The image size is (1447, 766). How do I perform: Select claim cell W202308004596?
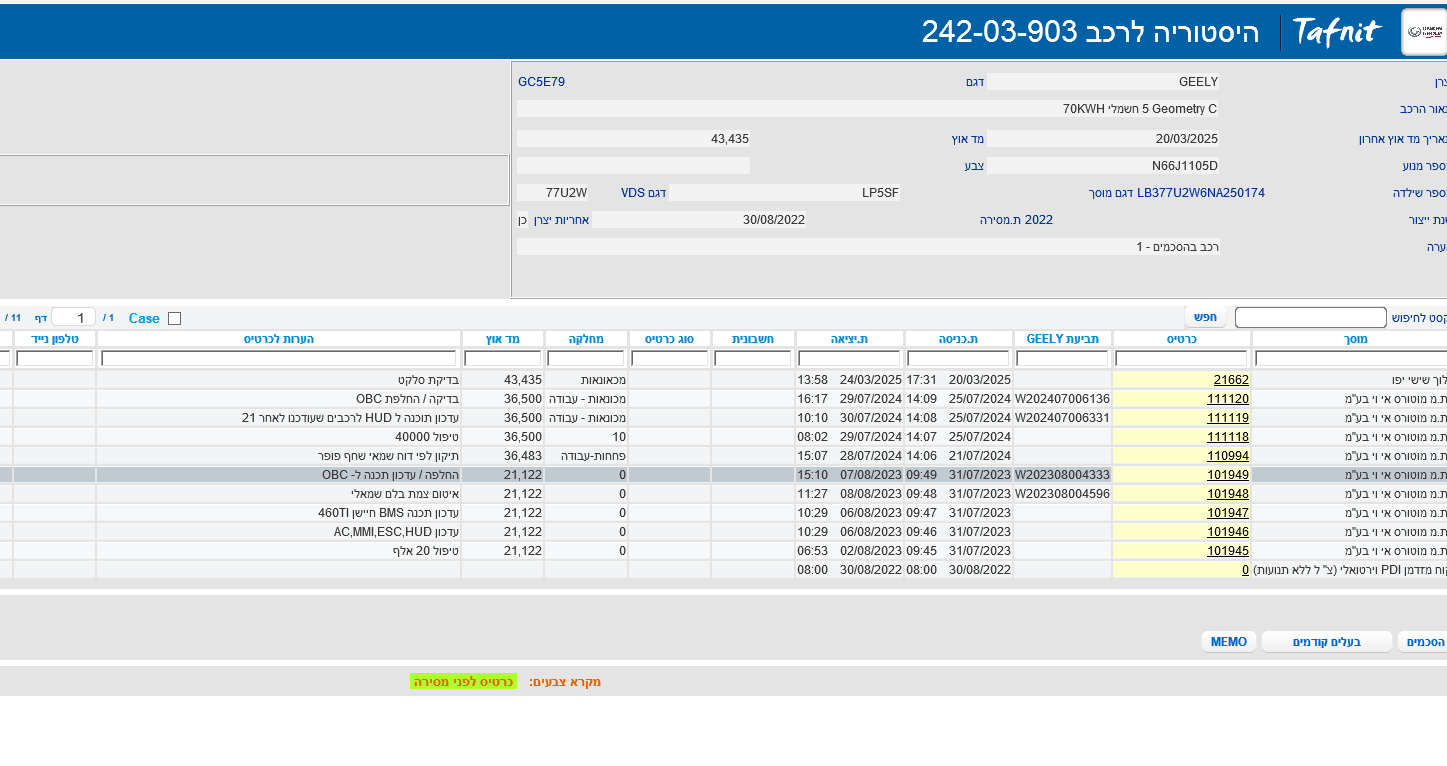click(x=1062, y=494)
